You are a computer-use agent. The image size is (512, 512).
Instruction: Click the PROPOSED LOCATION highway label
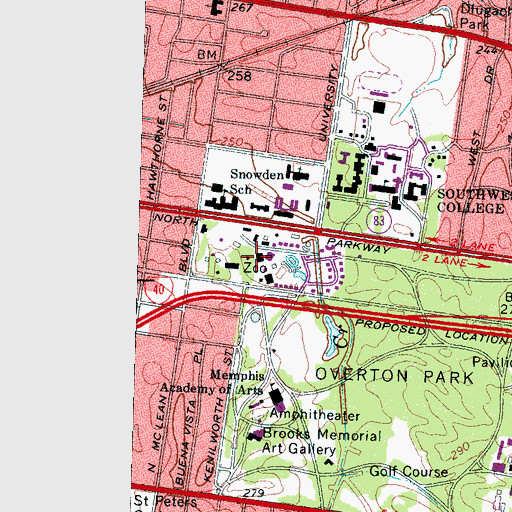click(x=433, y=332)
